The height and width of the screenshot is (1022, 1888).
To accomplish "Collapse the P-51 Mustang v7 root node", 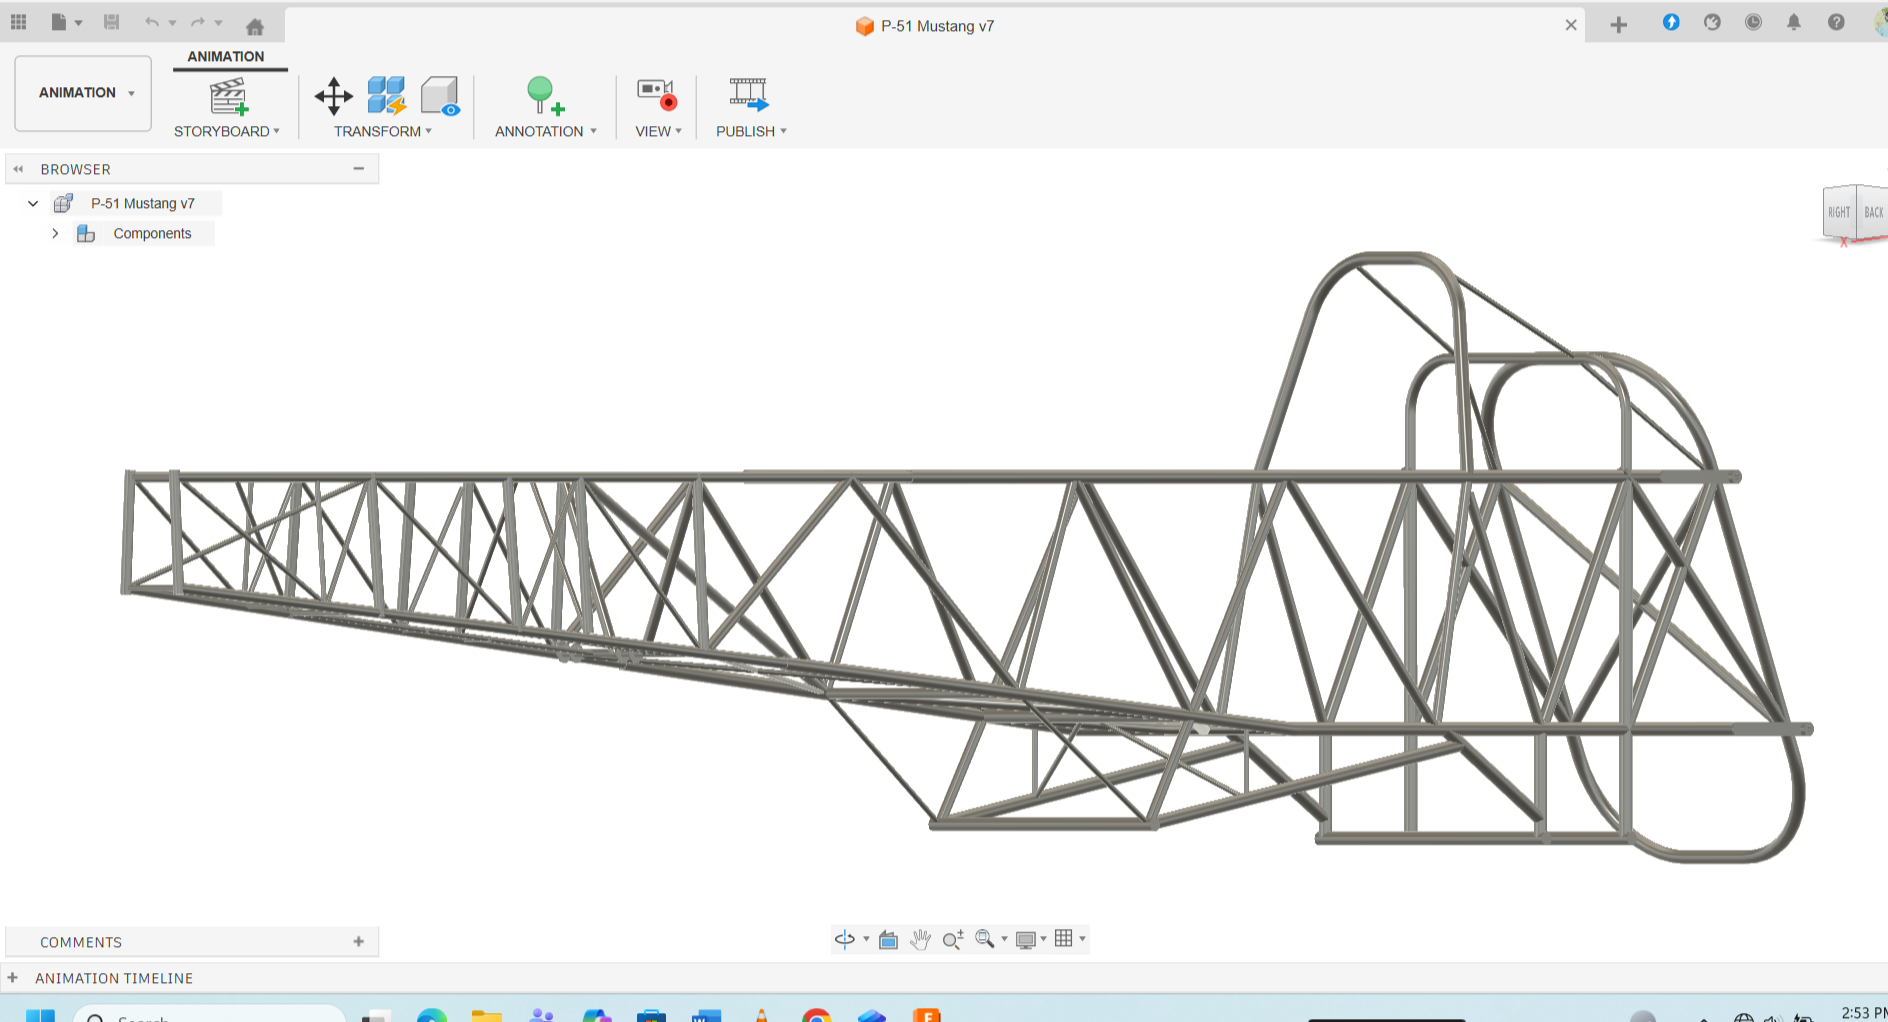I will (x=33, y=203).
